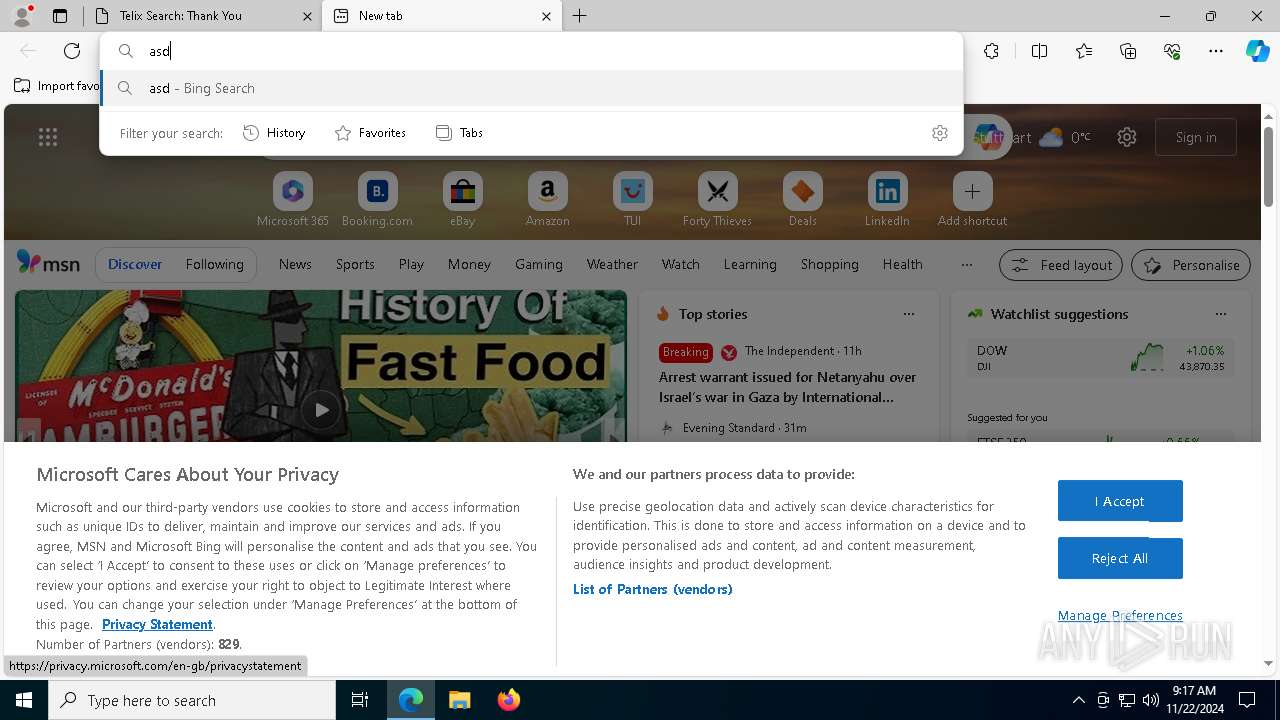This screenshot has width=1280, height=720.
Task: Open Microsoft 365 shortcut
Action: click(293, 200)
